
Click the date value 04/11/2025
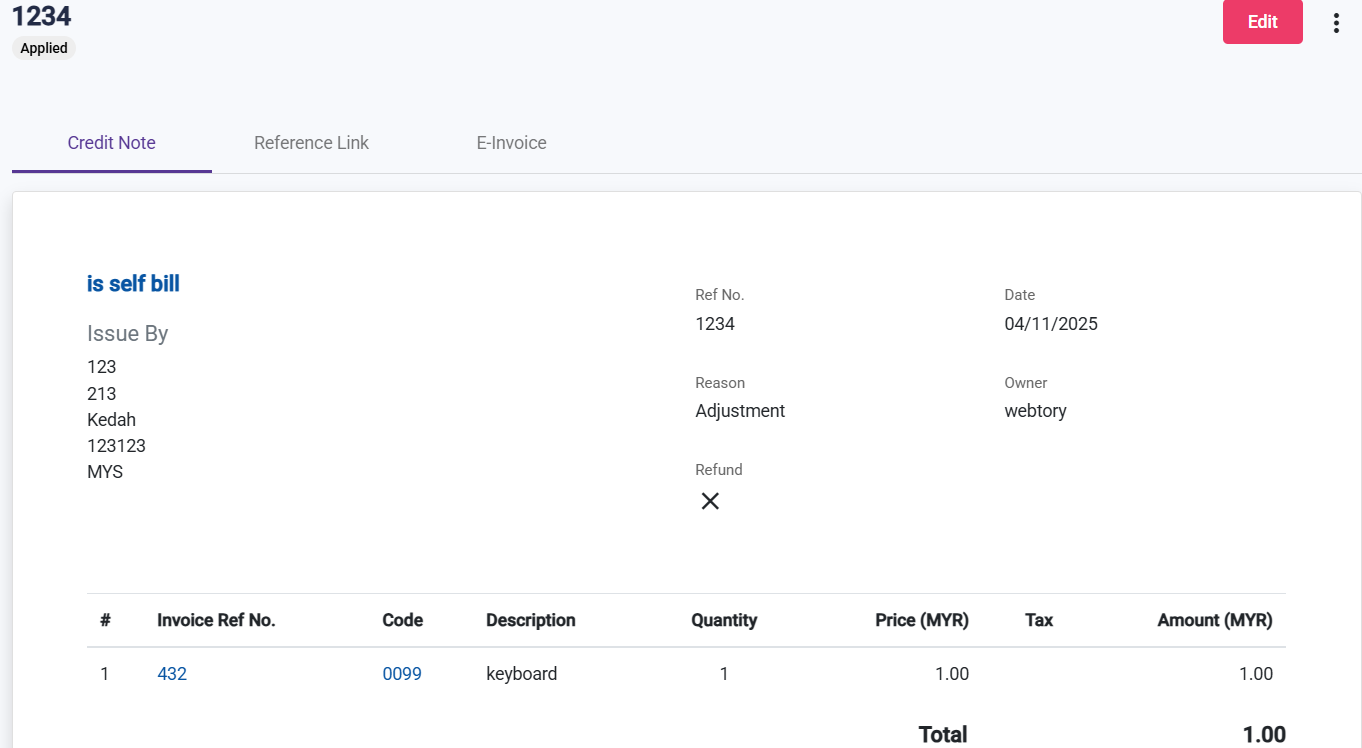coord(1051,324)
